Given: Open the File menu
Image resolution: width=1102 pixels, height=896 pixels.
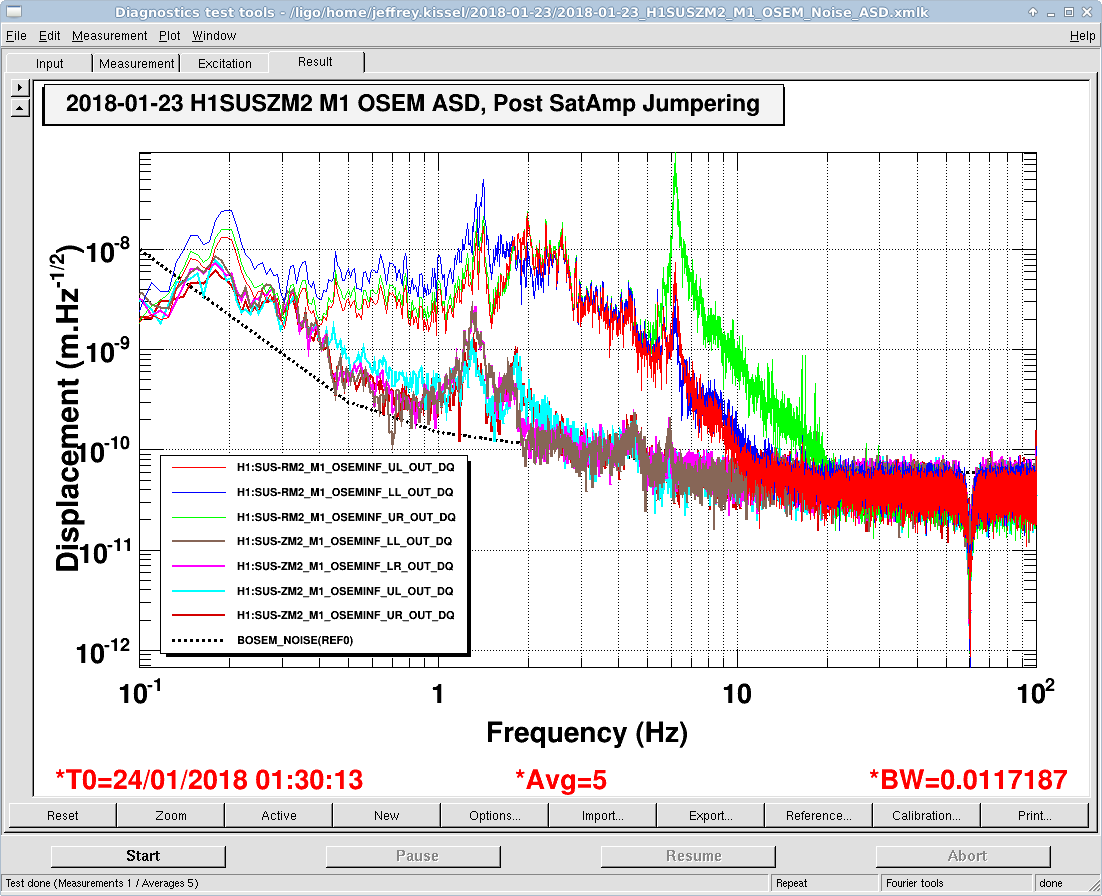Looking at the screenshot, I should [x=15, y=35].
